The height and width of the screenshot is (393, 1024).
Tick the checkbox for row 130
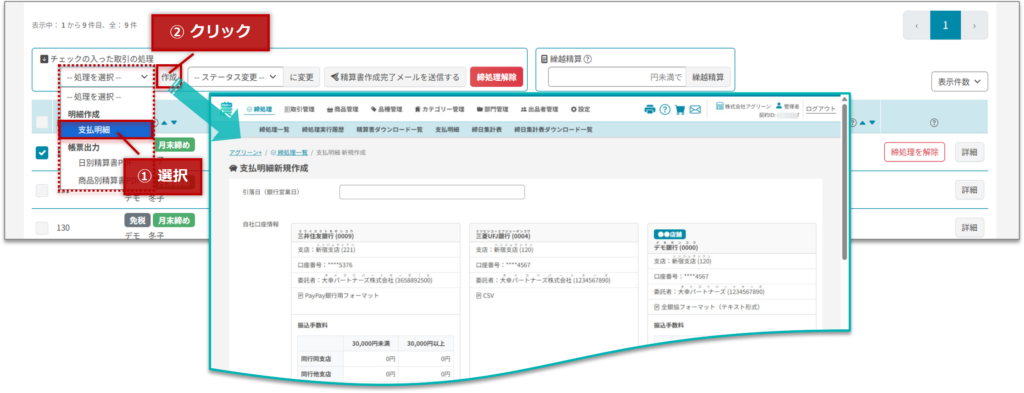point(42,228)
